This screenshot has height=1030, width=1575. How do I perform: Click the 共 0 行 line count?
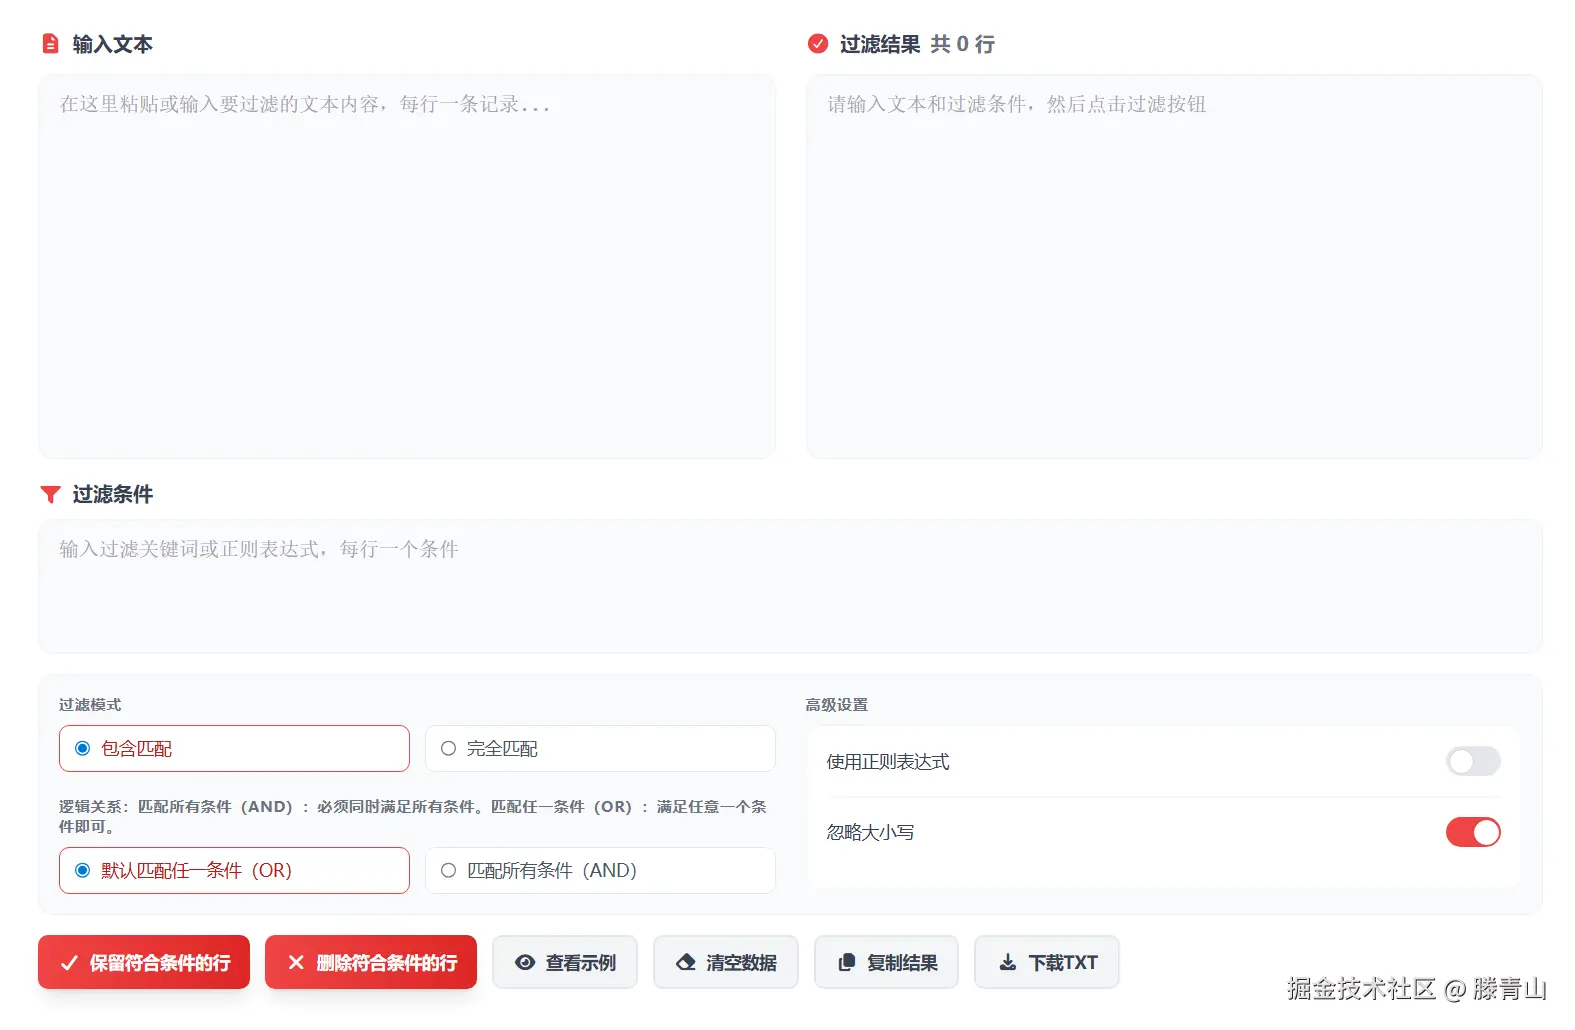963,44
